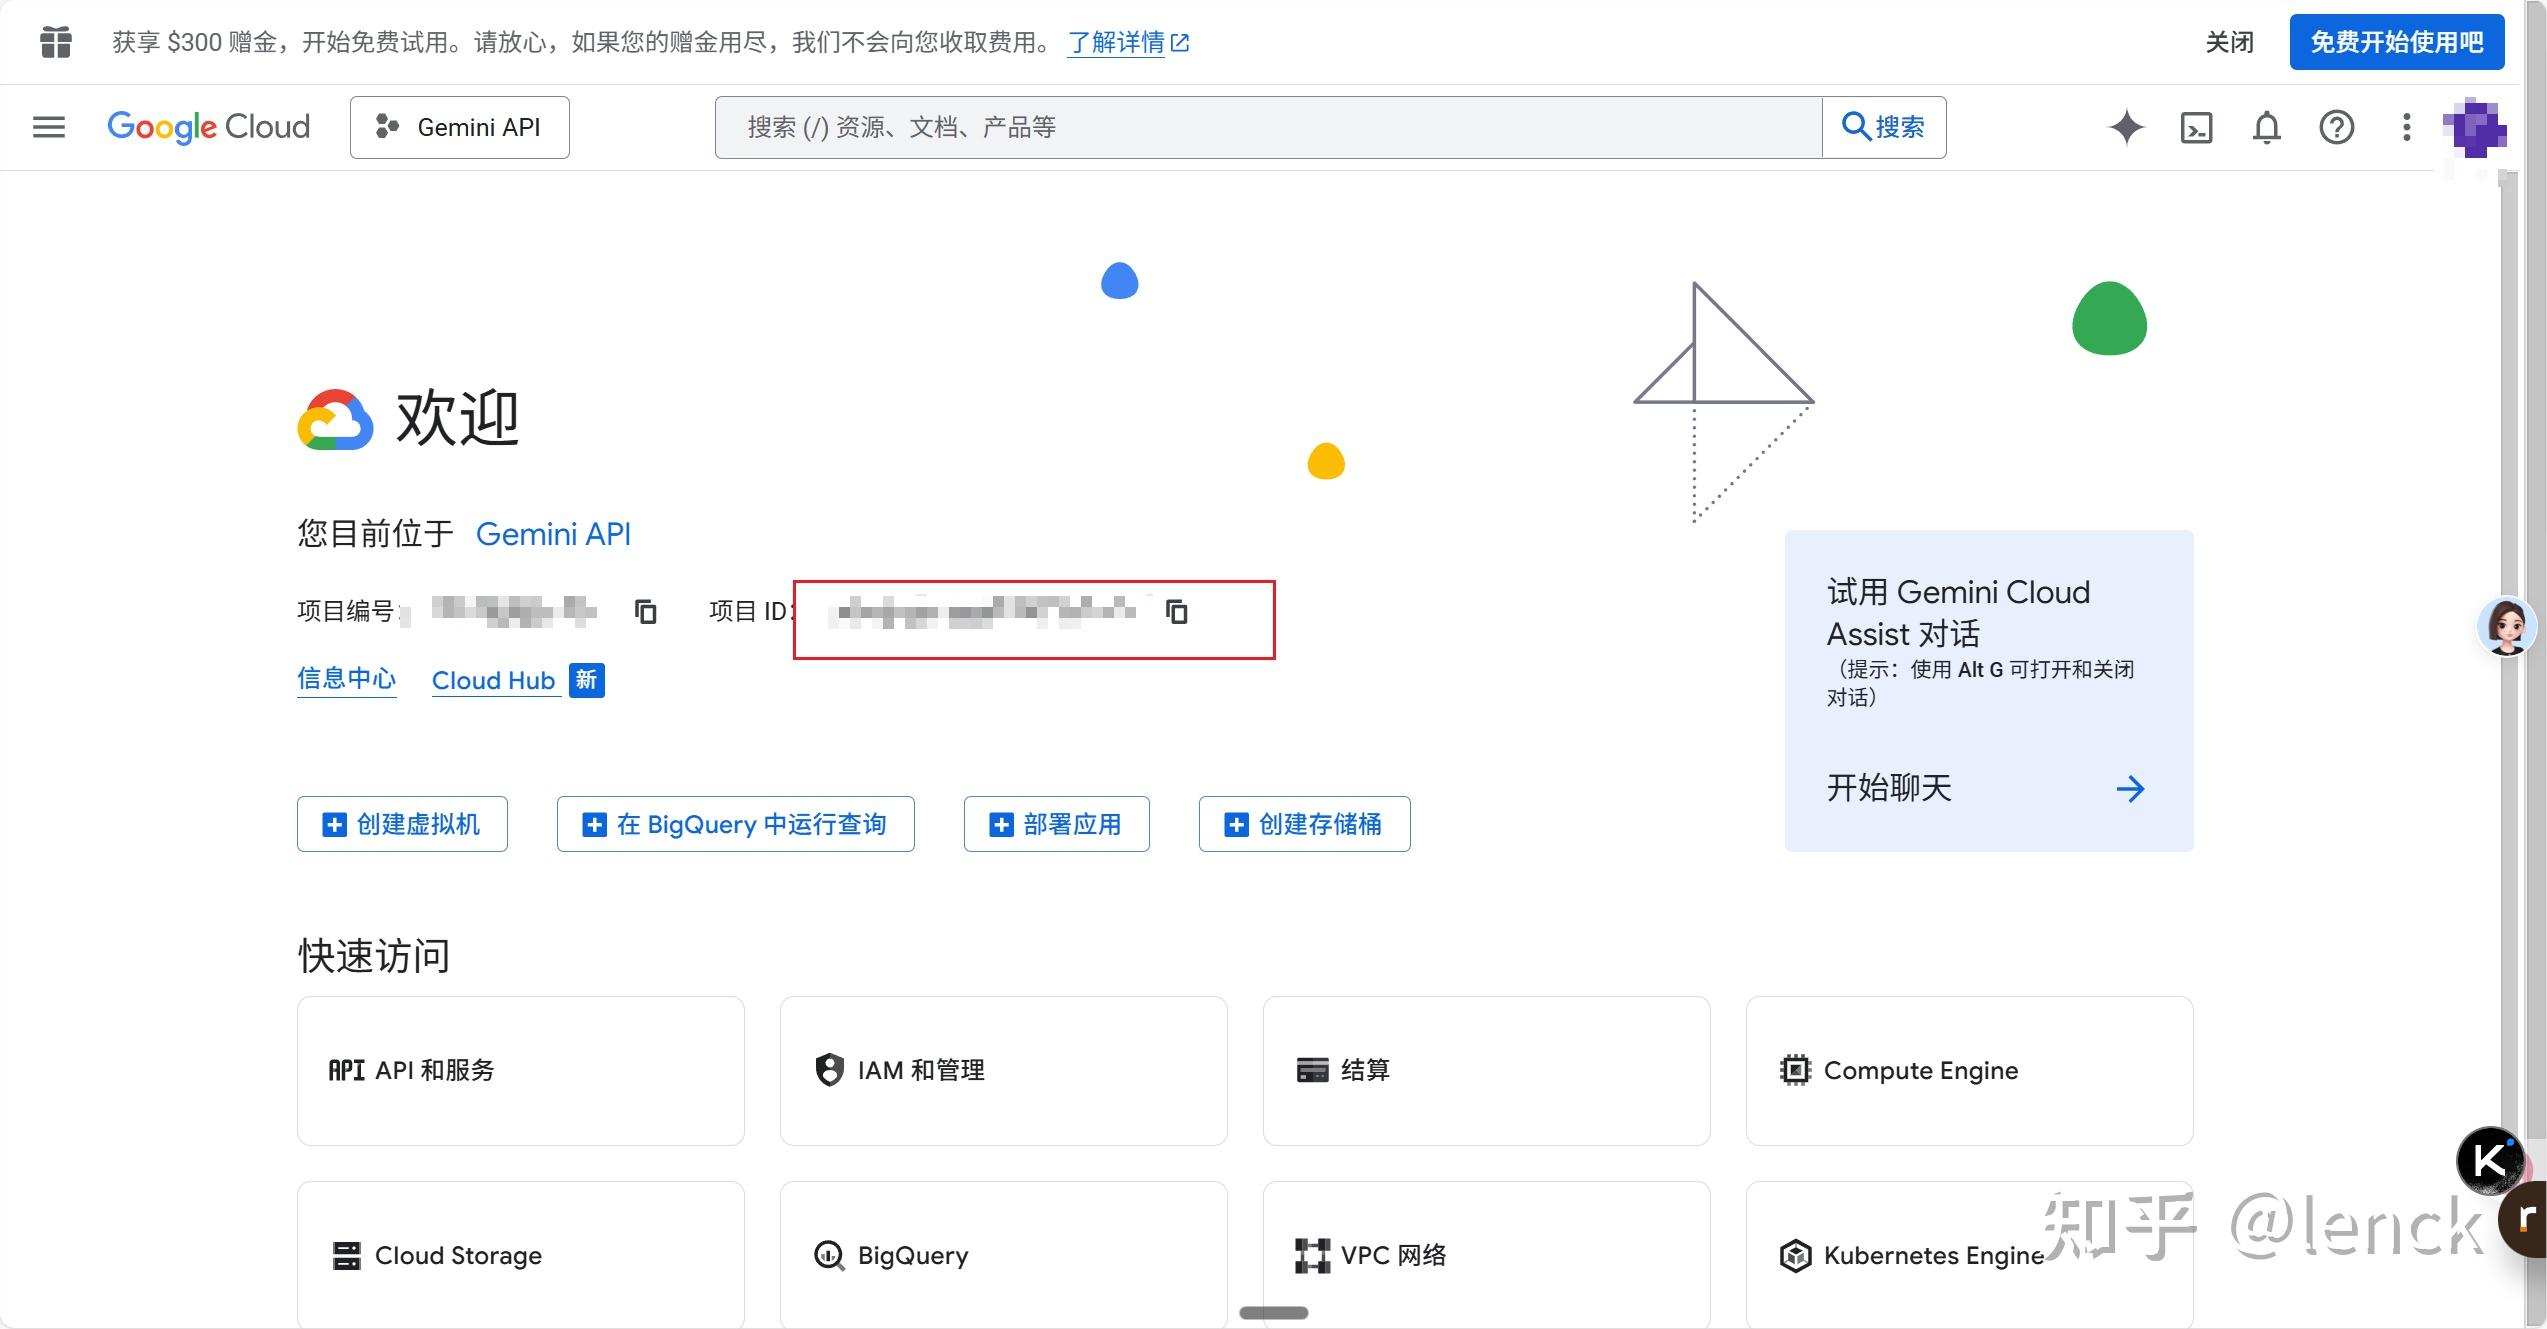
Task: Open the notifications bell
Action: click(2267, 127)
